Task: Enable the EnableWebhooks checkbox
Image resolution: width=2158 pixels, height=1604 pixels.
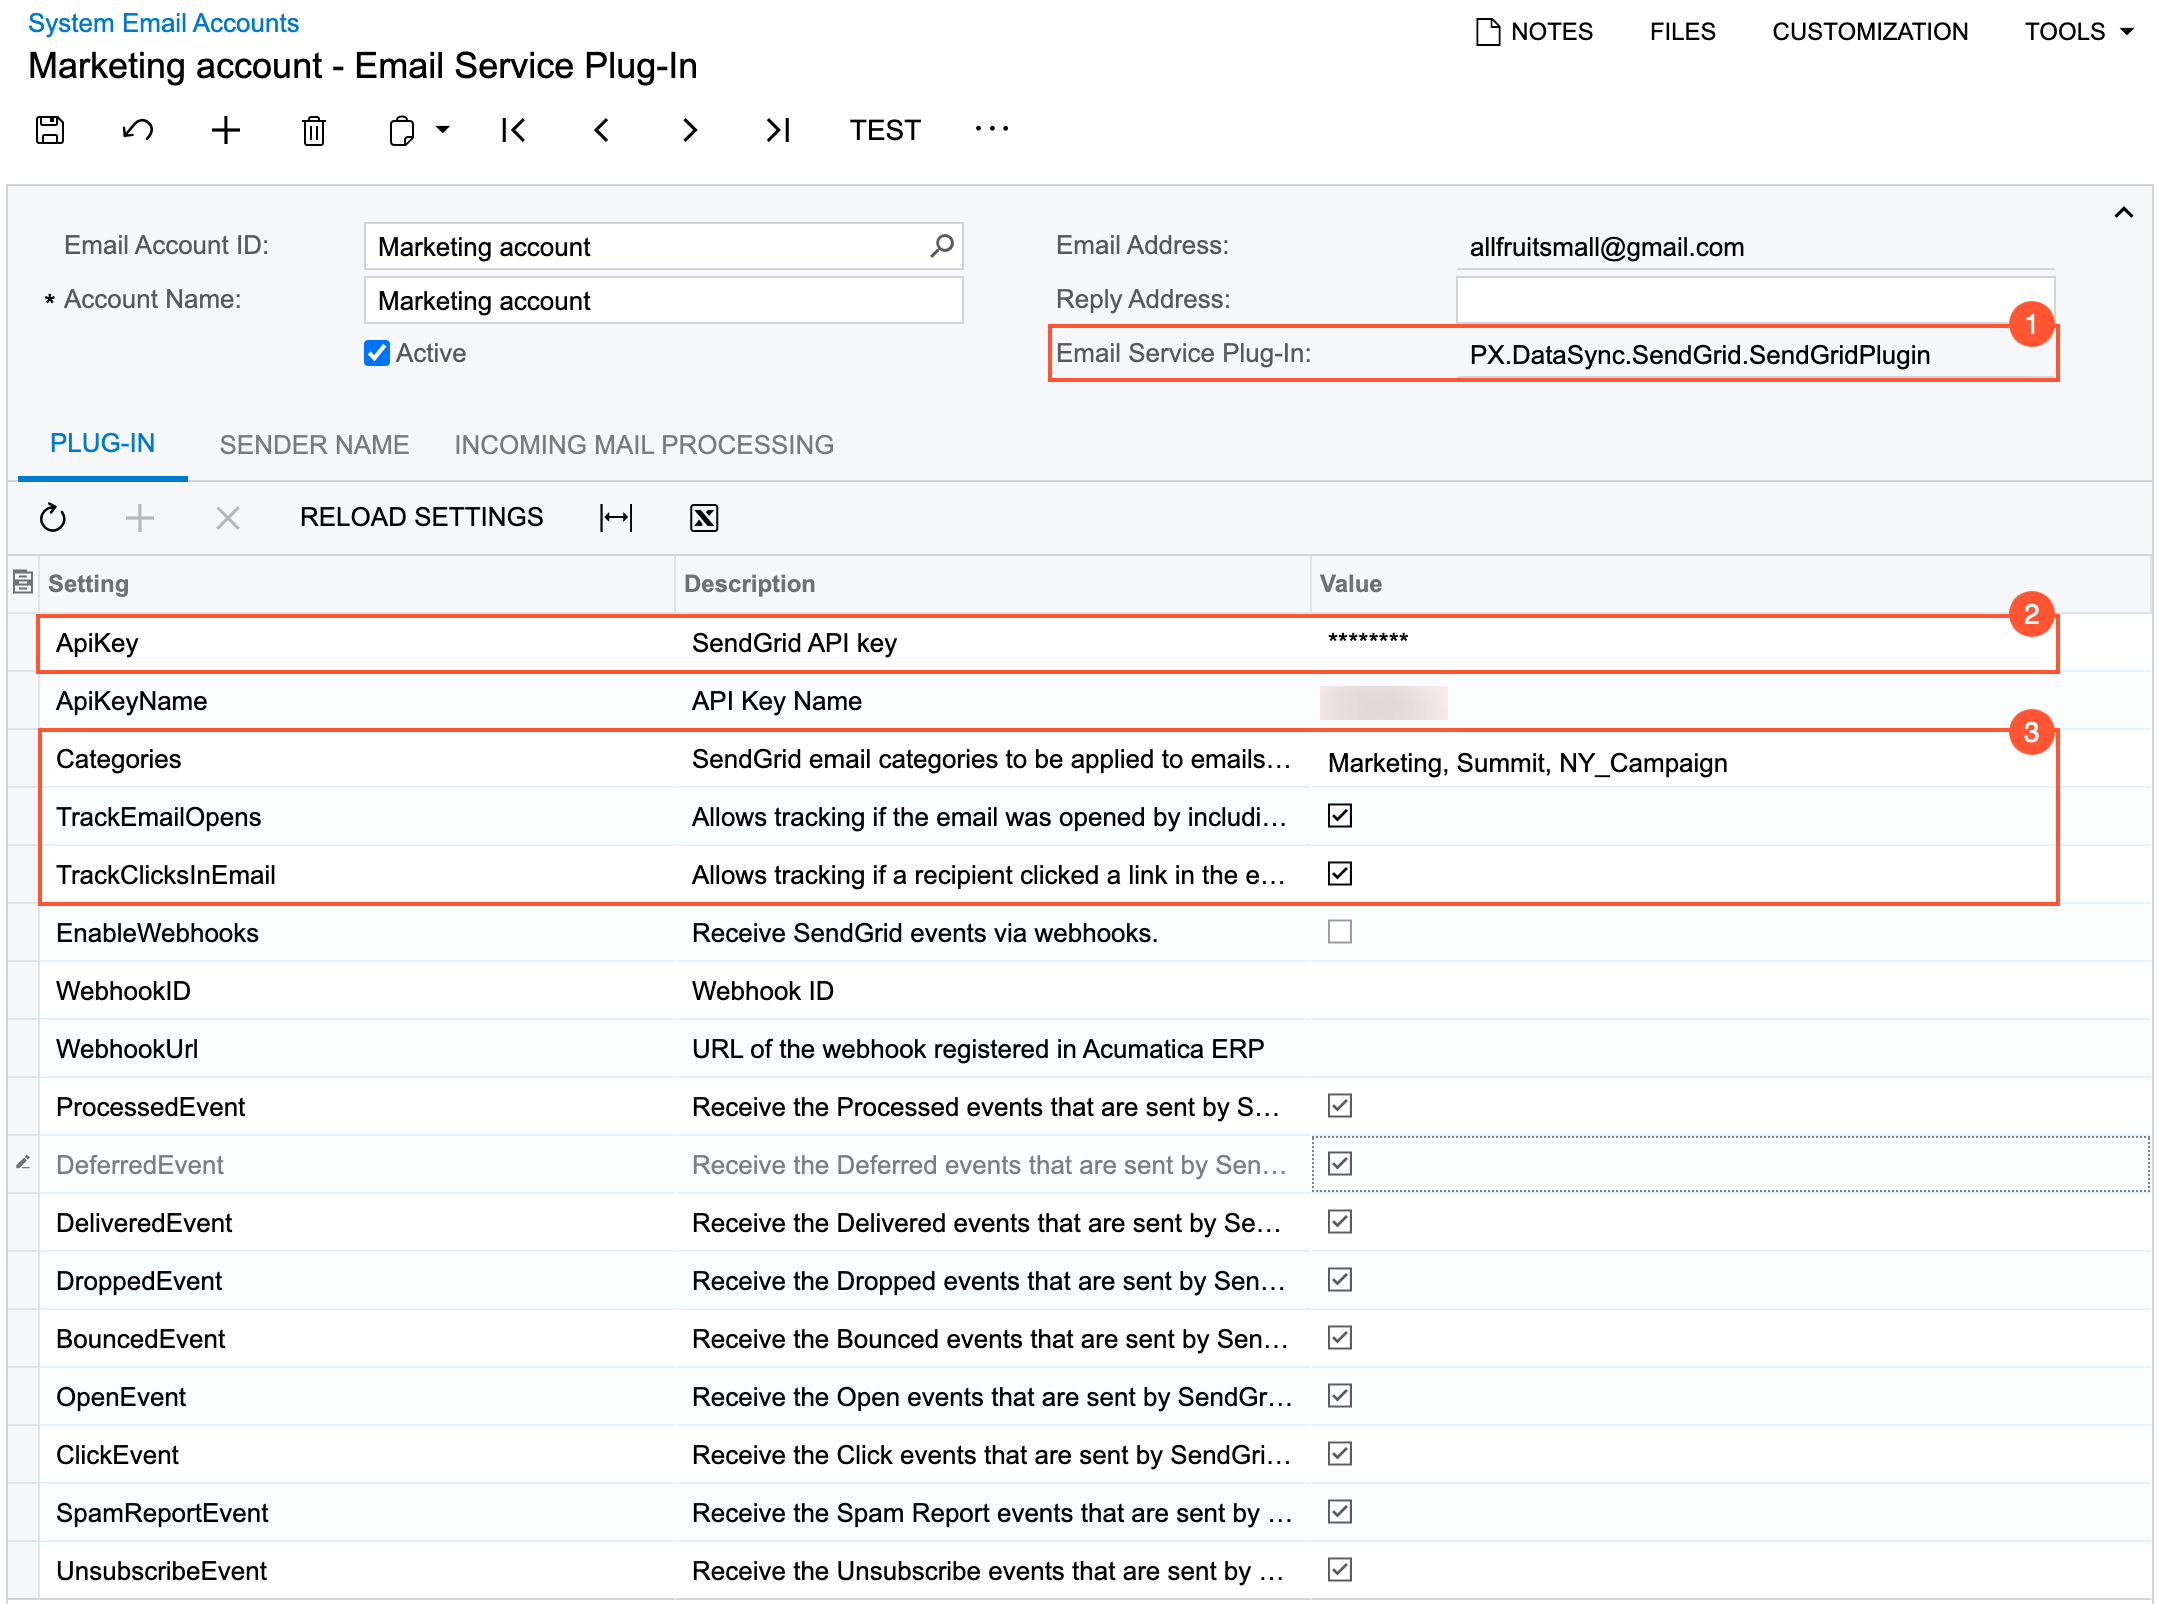Action: [x=1340, y=932]
